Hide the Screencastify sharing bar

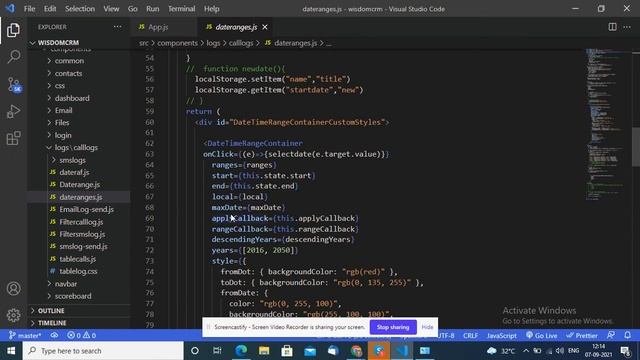427,327
